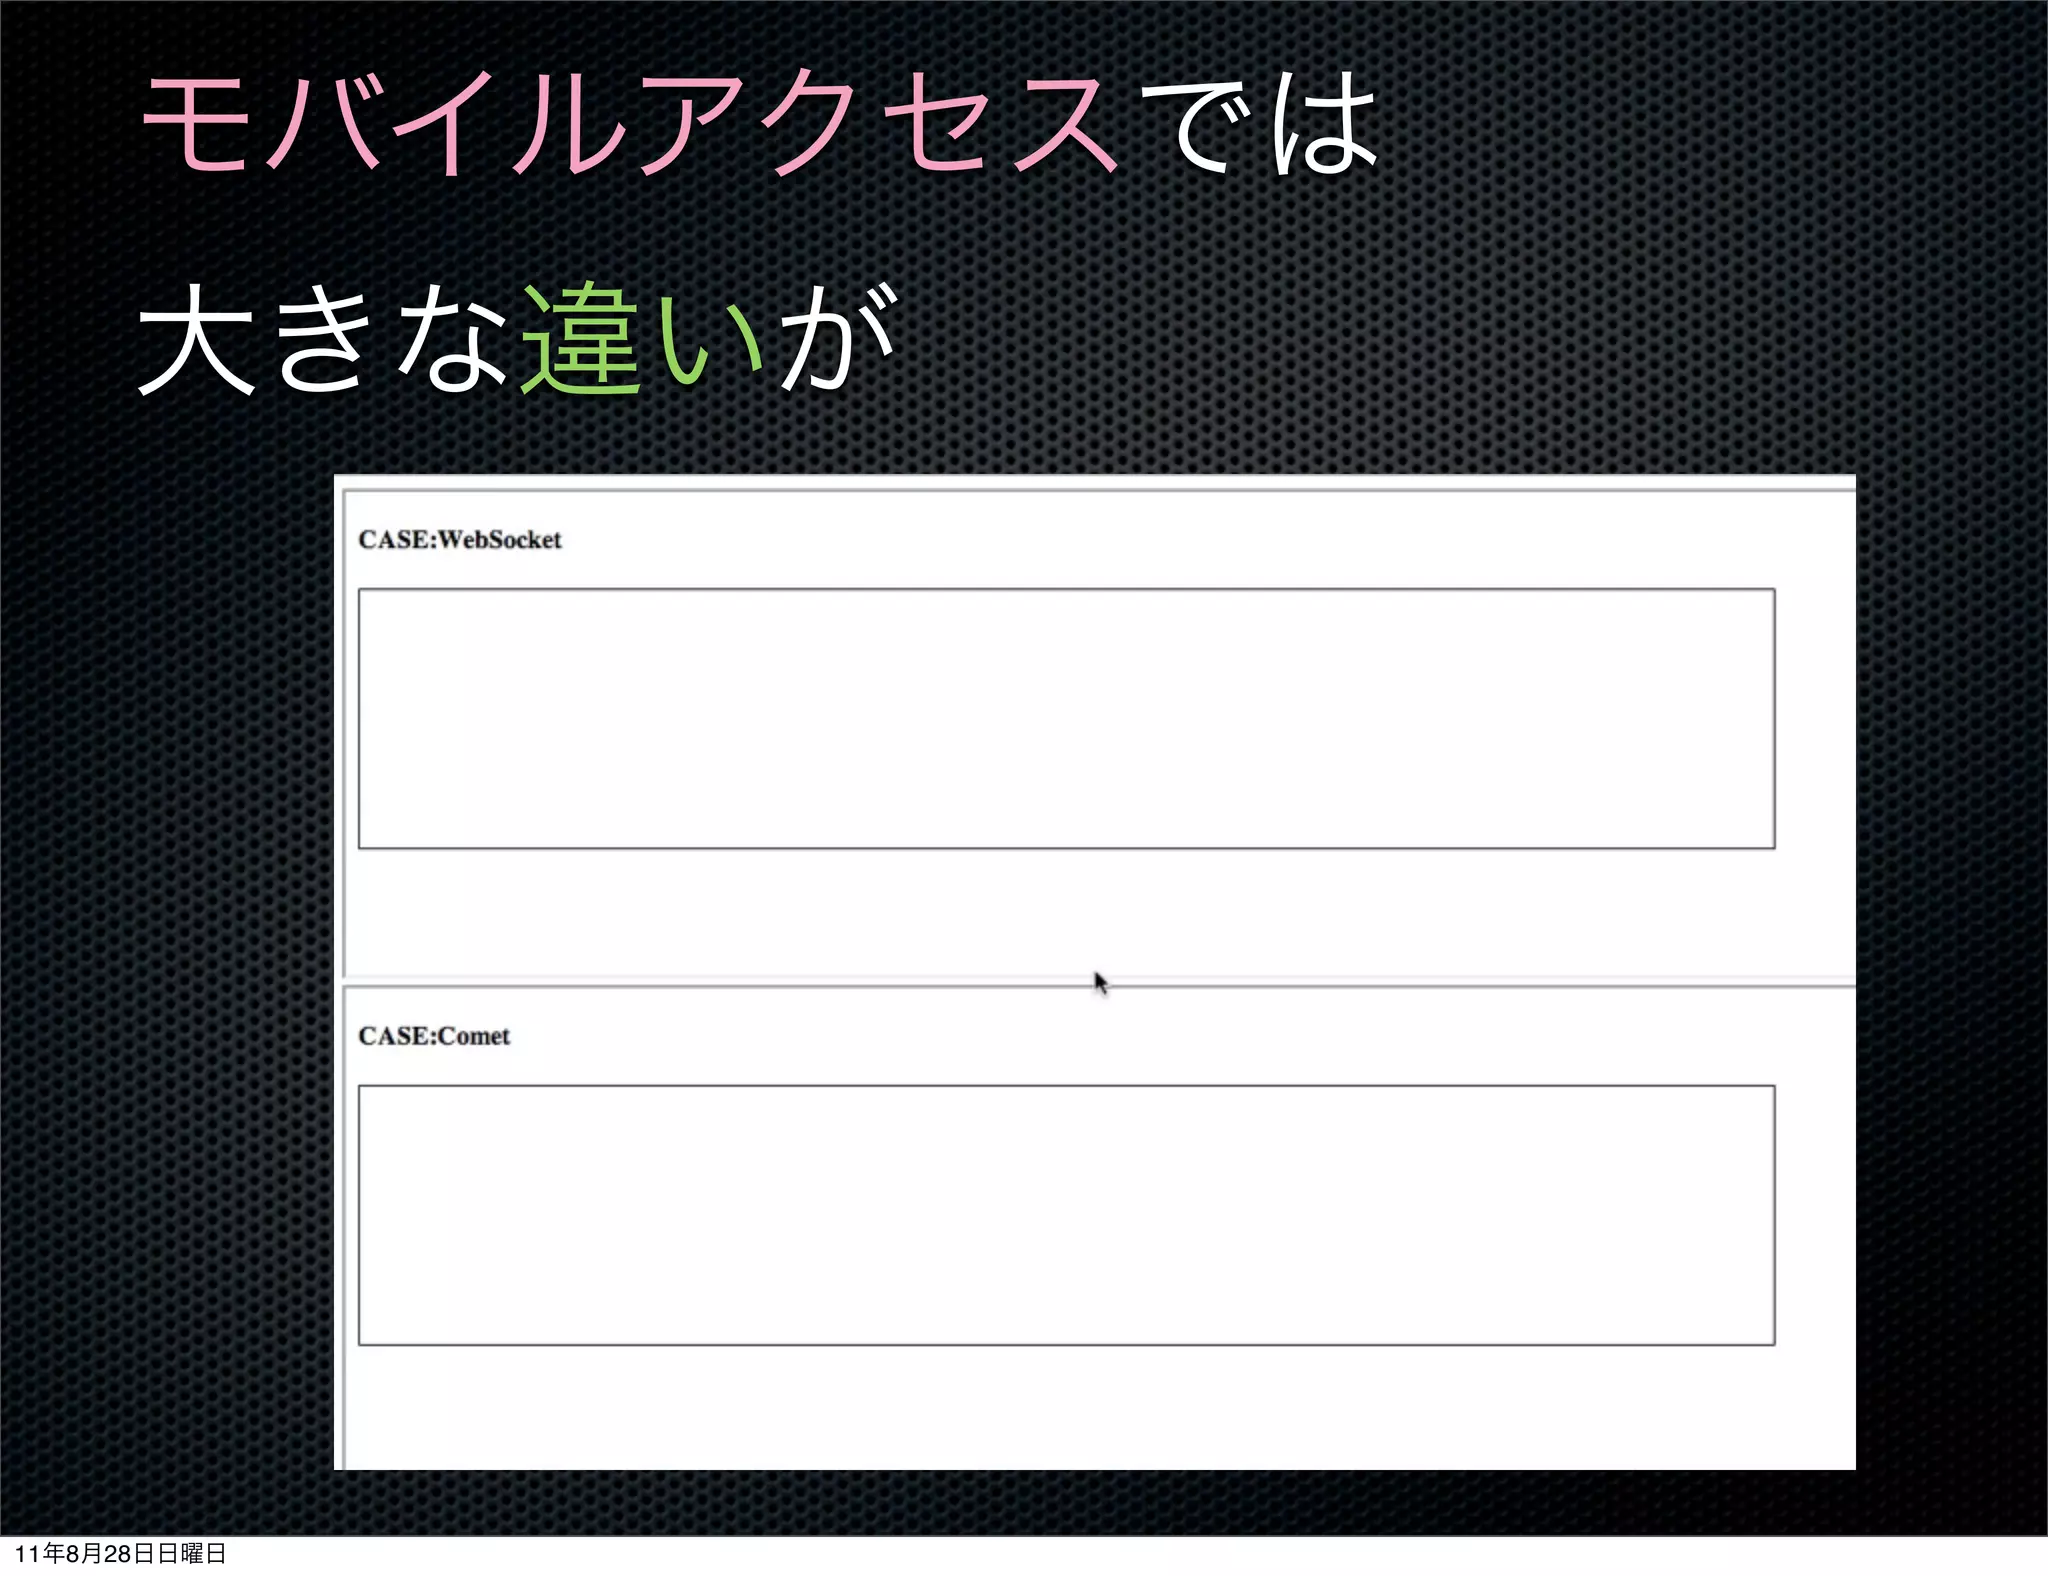The height and width of the screenshot is (1576, 2048).
Task: Click inside the WebSocket empty text box
Action: tap(1066, 718)
